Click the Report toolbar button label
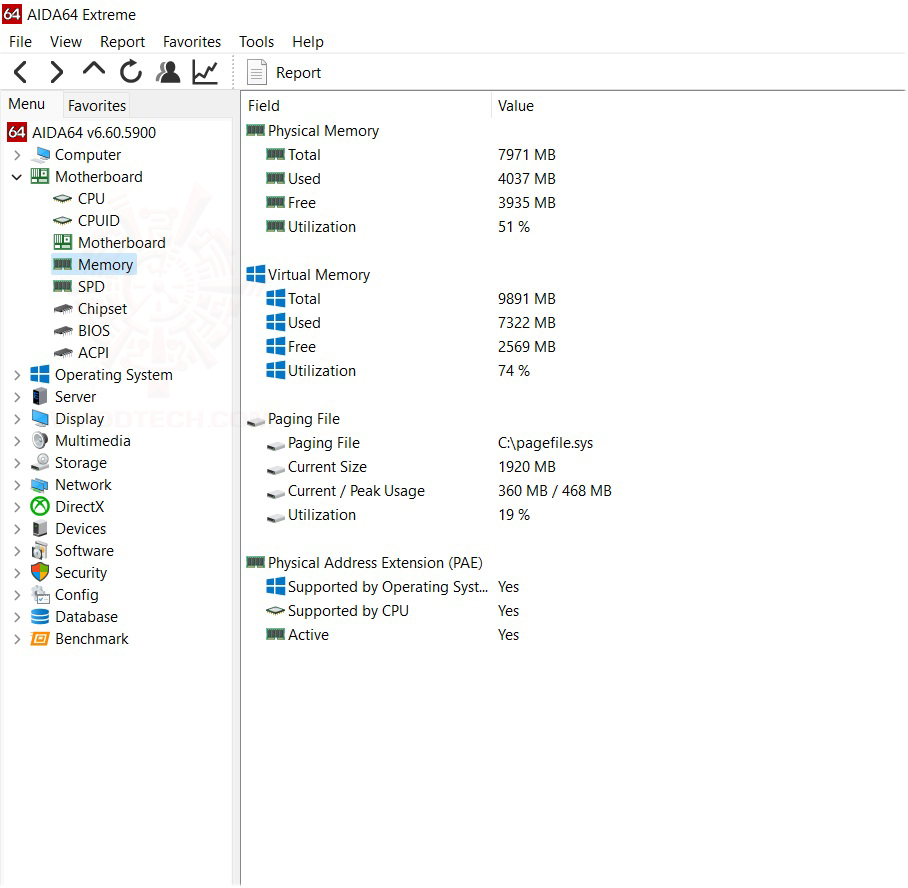The width and height of the screenshot is (908, 888). pyautogui.click(x=298, y=73)
